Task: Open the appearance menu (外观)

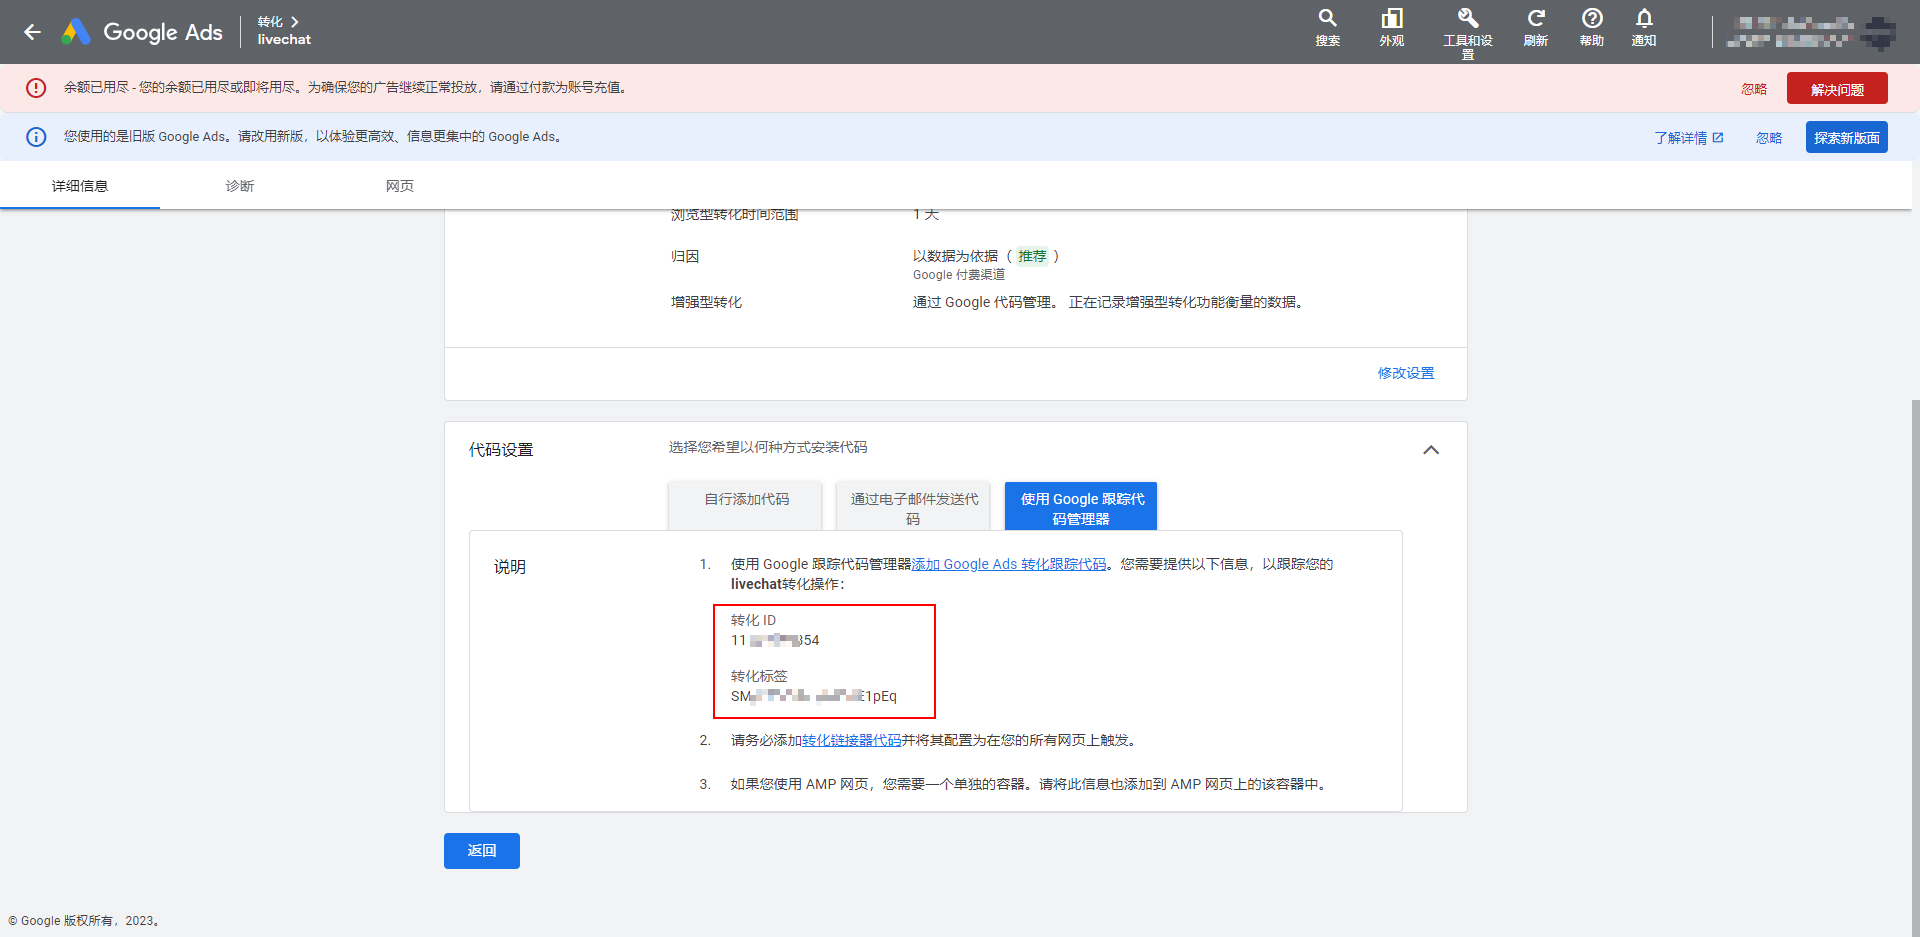Action: [x=1391, y=28]
